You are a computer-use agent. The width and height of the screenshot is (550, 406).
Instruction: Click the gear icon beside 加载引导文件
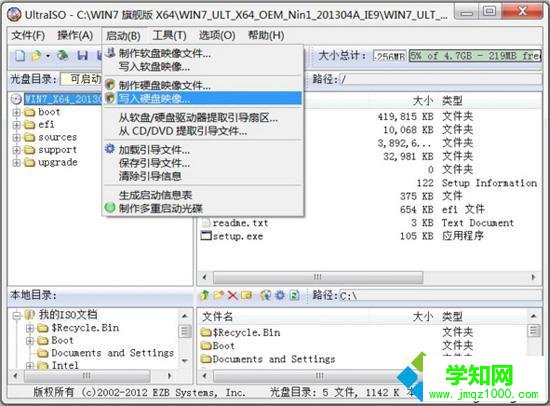[110, 149]
